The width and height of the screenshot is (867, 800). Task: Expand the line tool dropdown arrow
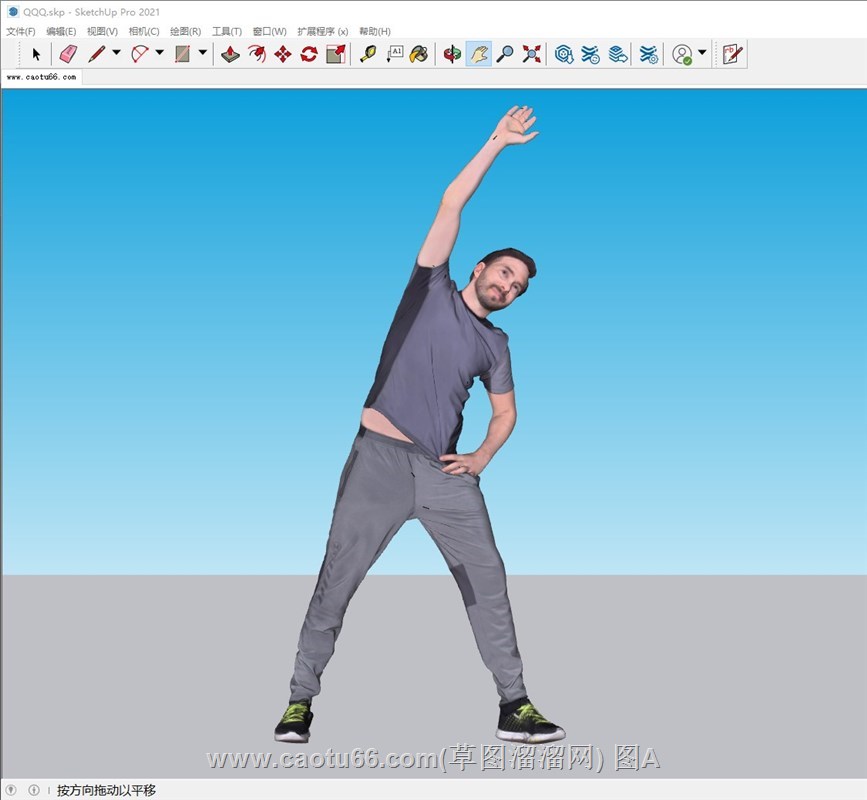pyautogui.click(x=116, y=53)
